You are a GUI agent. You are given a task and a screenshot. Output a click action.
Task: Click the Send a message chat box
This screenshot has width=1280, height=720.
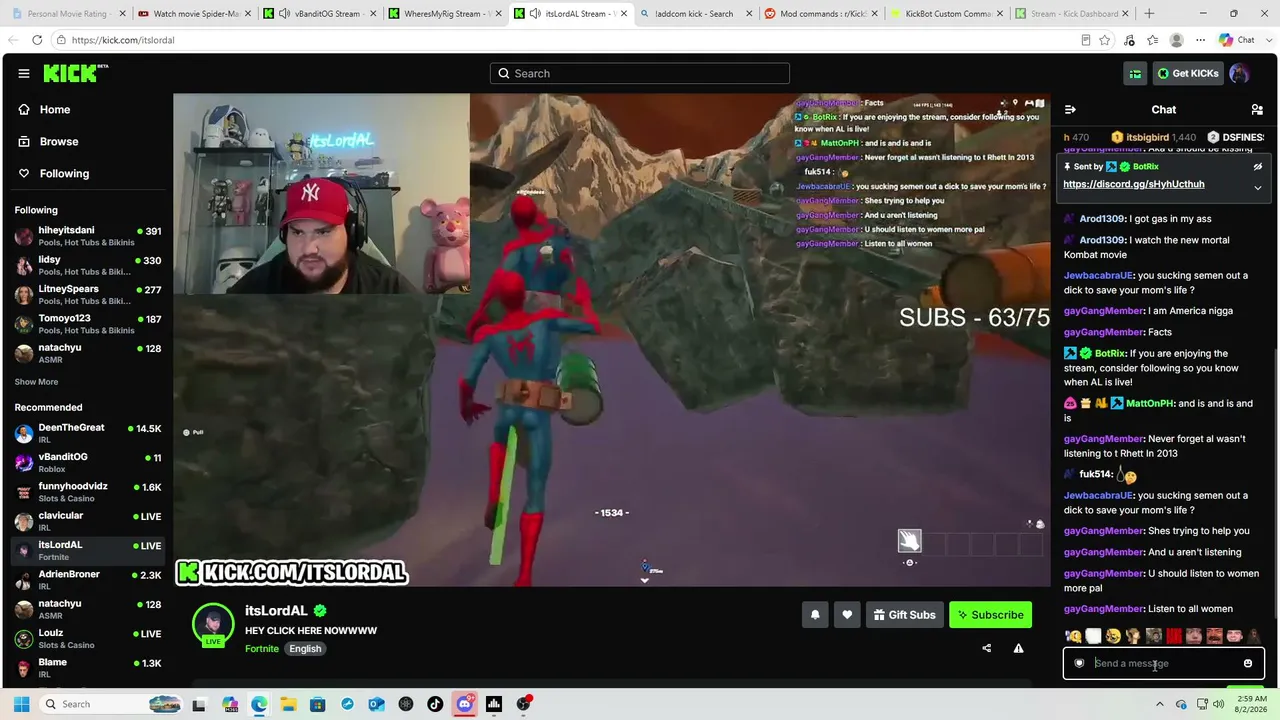point(1163,663)
